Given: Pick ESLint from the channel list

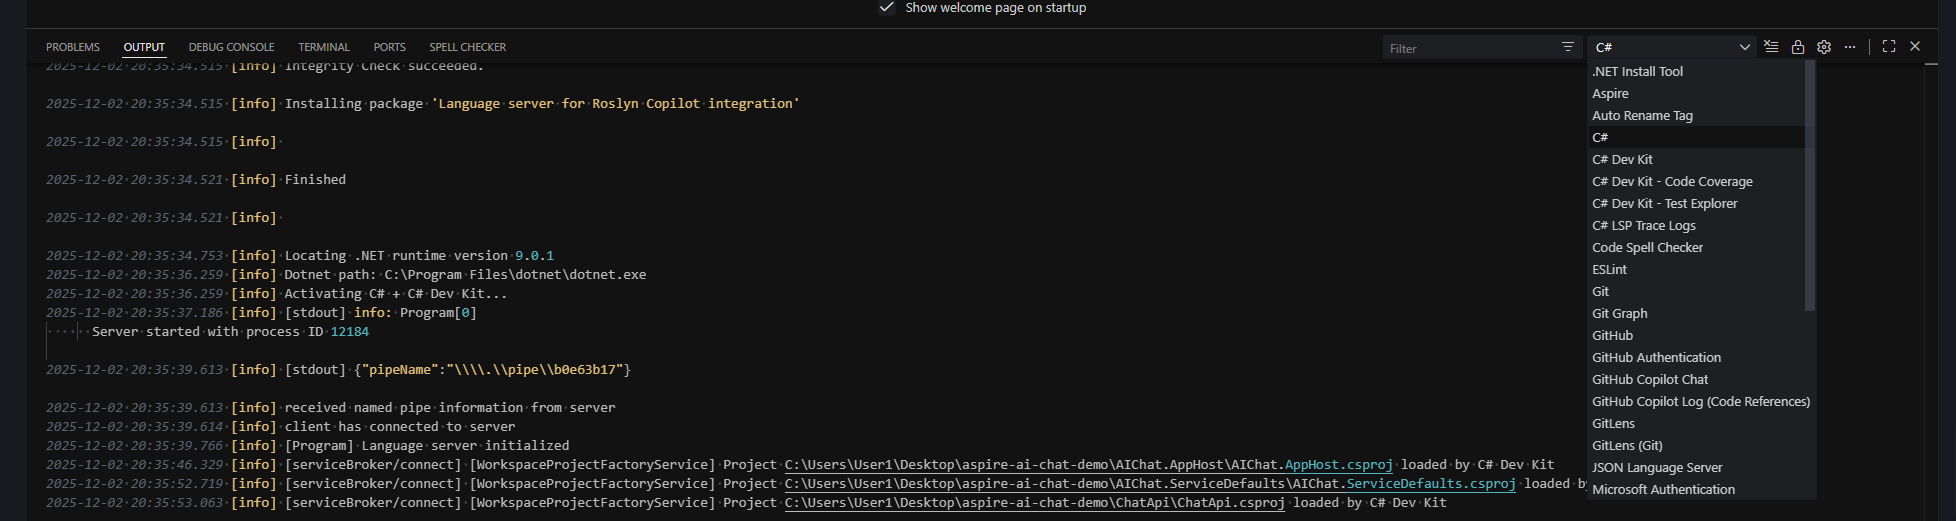Looking at the screenshot, I should click(1609, 270).
